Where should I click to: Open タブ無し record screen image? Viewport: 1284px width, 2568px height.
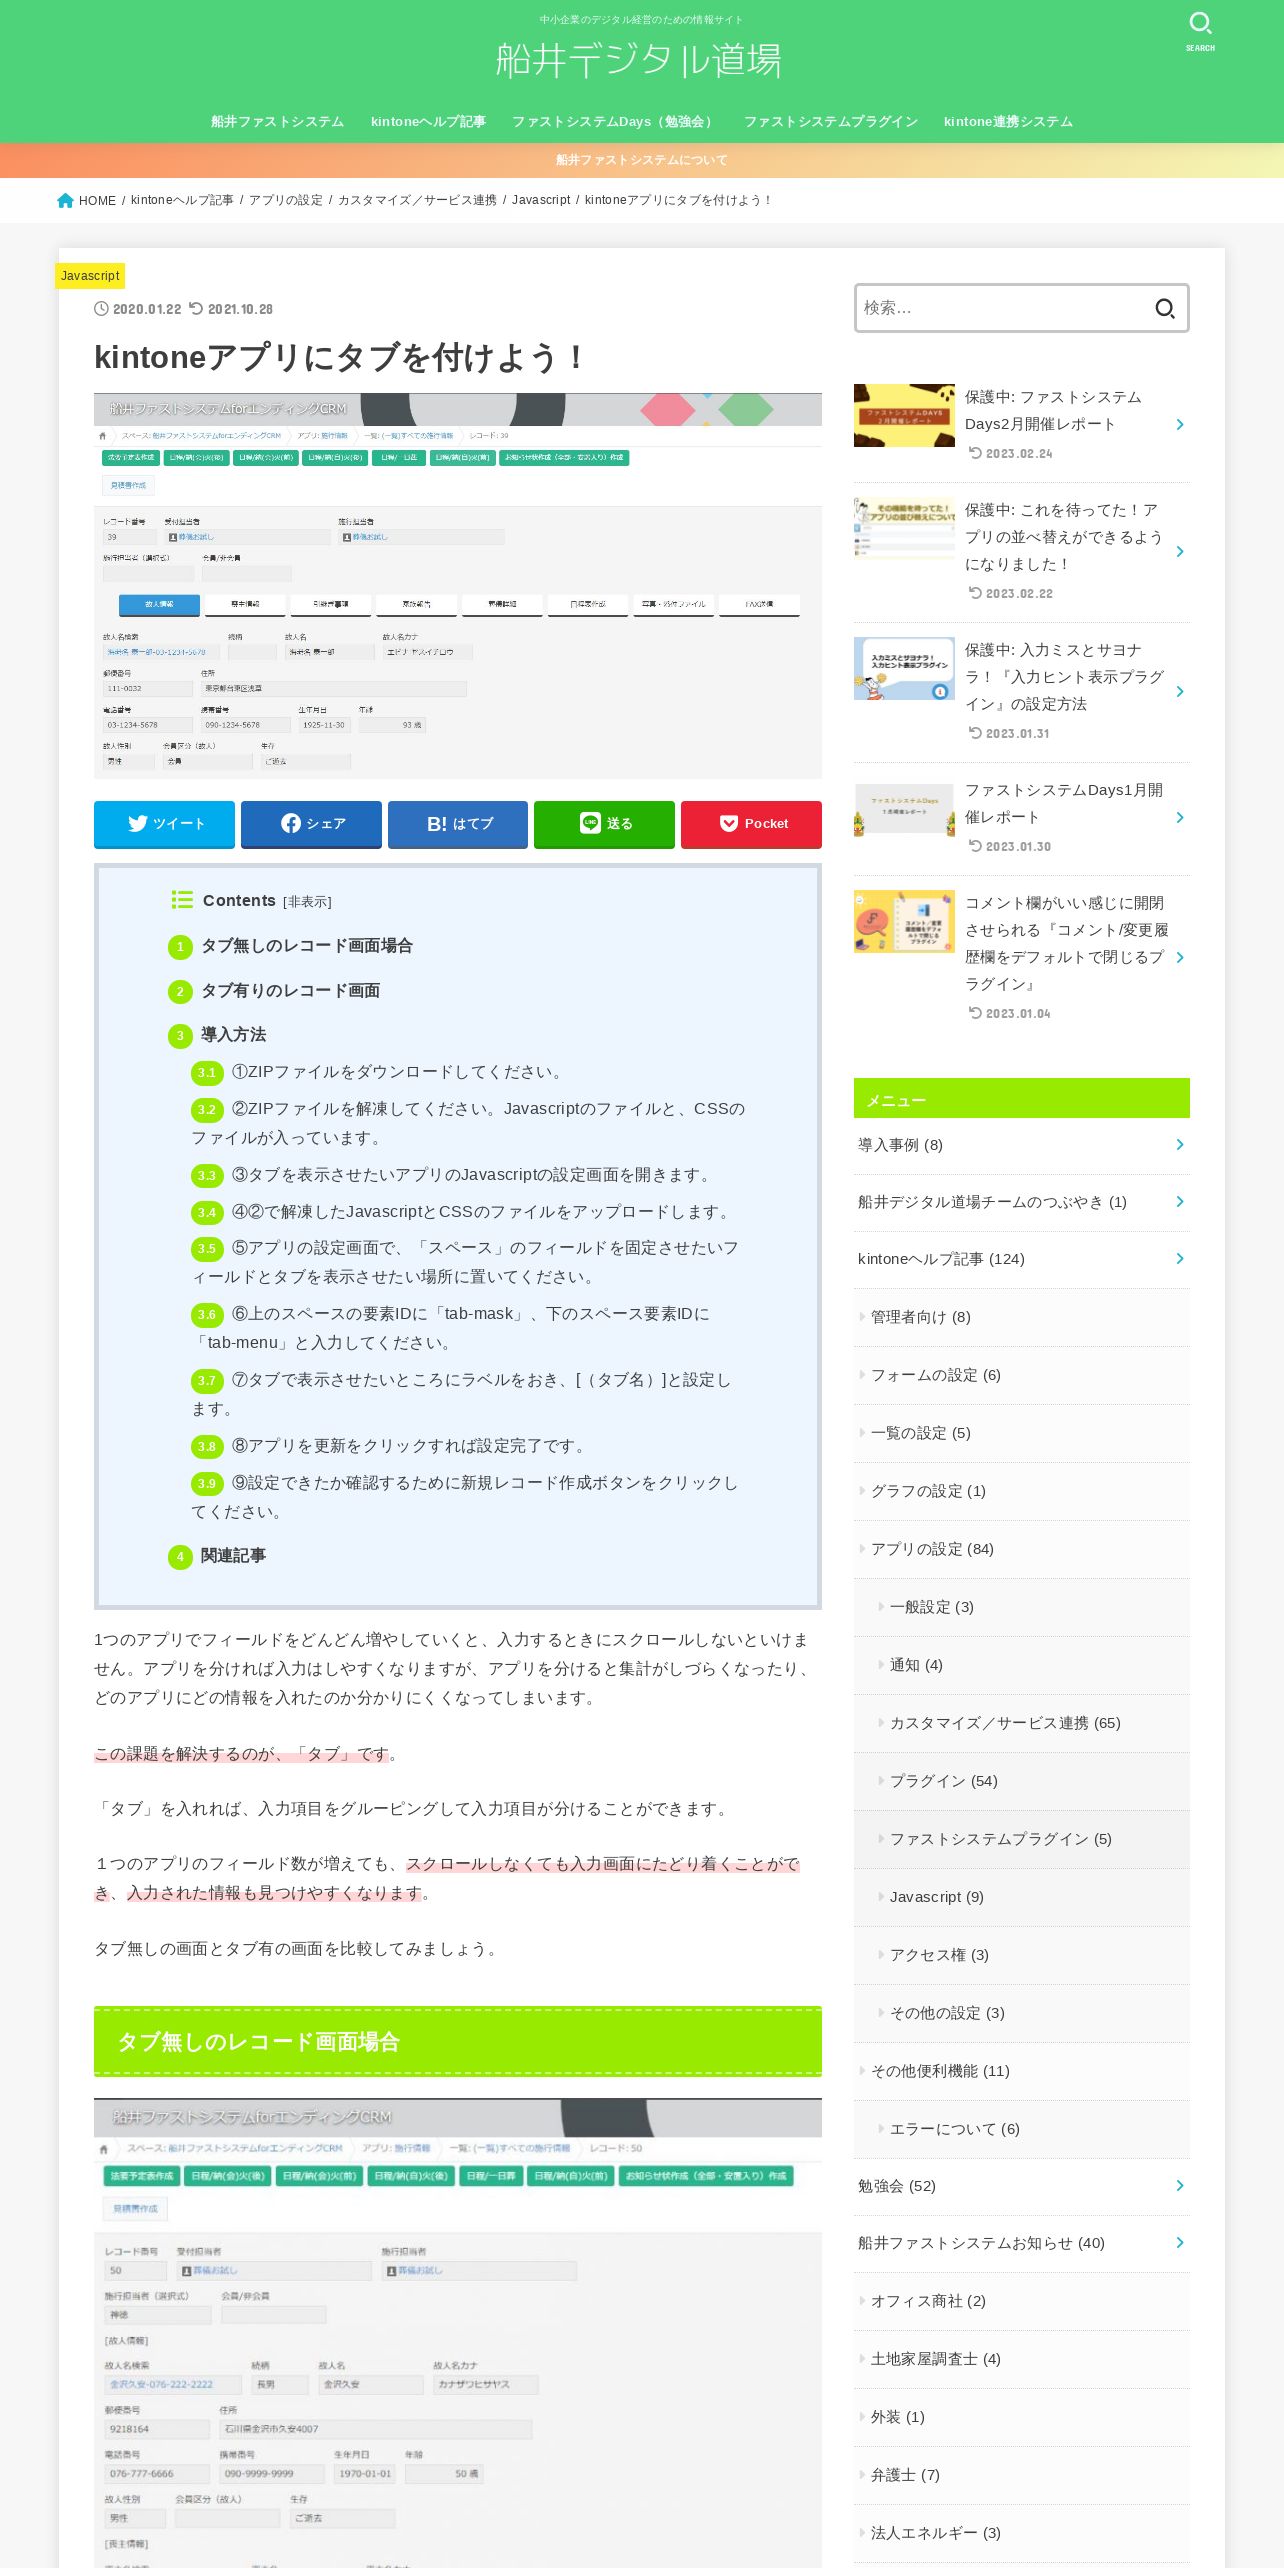(x=458, y=2332)
